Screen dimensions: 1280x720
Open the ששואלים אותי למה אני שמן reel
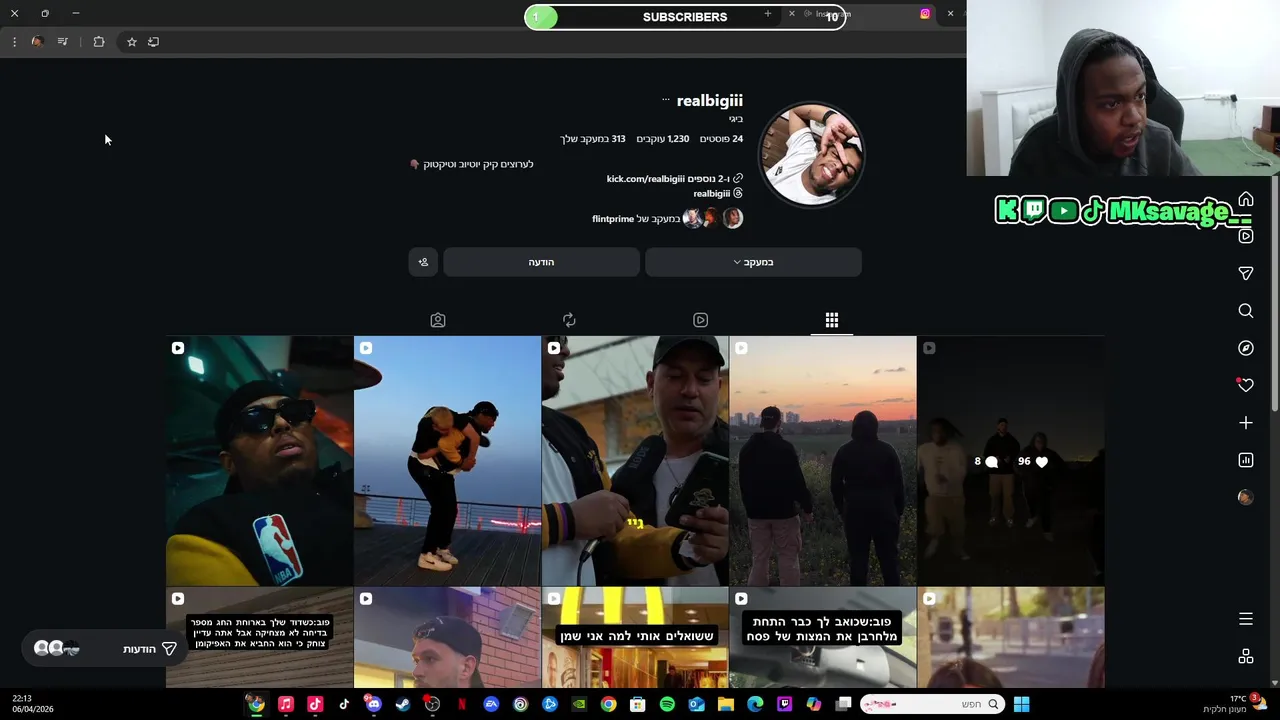pos(635,637)
